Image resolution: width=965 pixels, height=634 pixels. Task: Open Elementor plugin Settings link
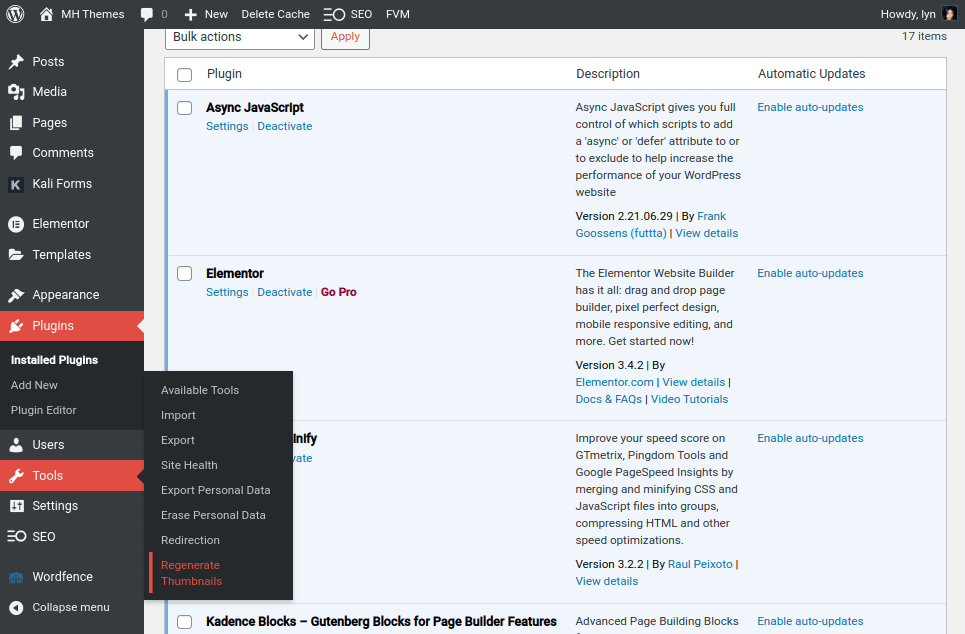pyautogui.click(x=227, y=292)
